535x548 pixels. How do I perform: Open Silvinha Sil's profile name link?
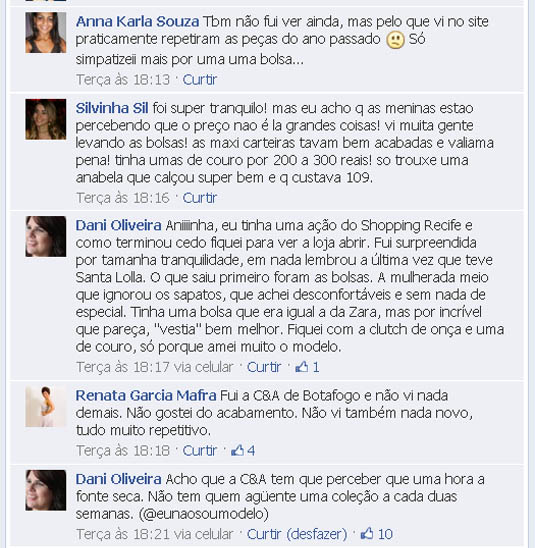pyautogui.click(x=112, y=108)
